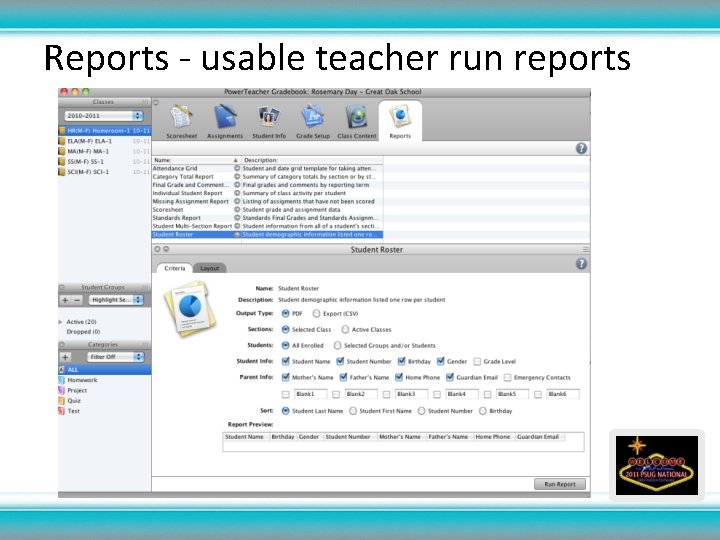Select the HR(M-F) Homeroom-1 class
Viewport: 720px width, 540px height.
[x=104, y=131]
